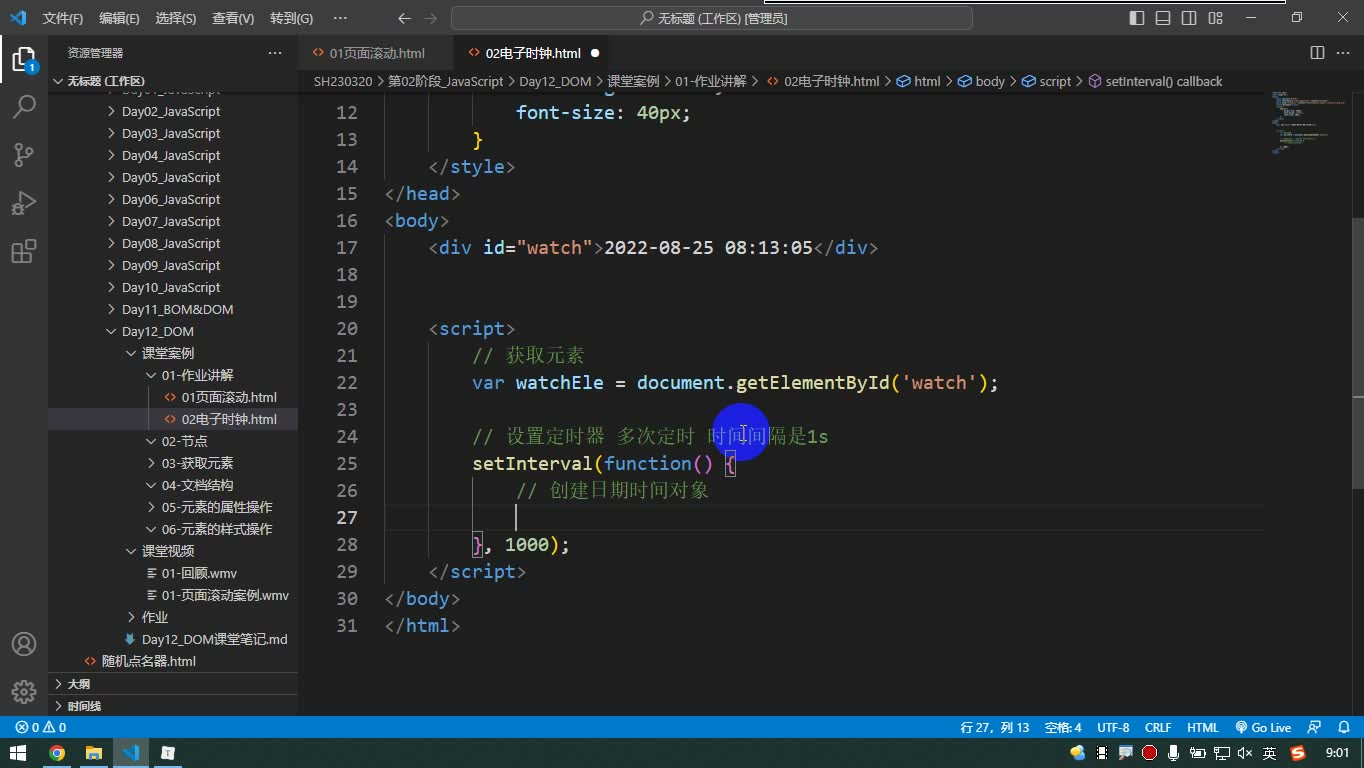Collapse the Day12_DOM folder

tap(157, 331)
